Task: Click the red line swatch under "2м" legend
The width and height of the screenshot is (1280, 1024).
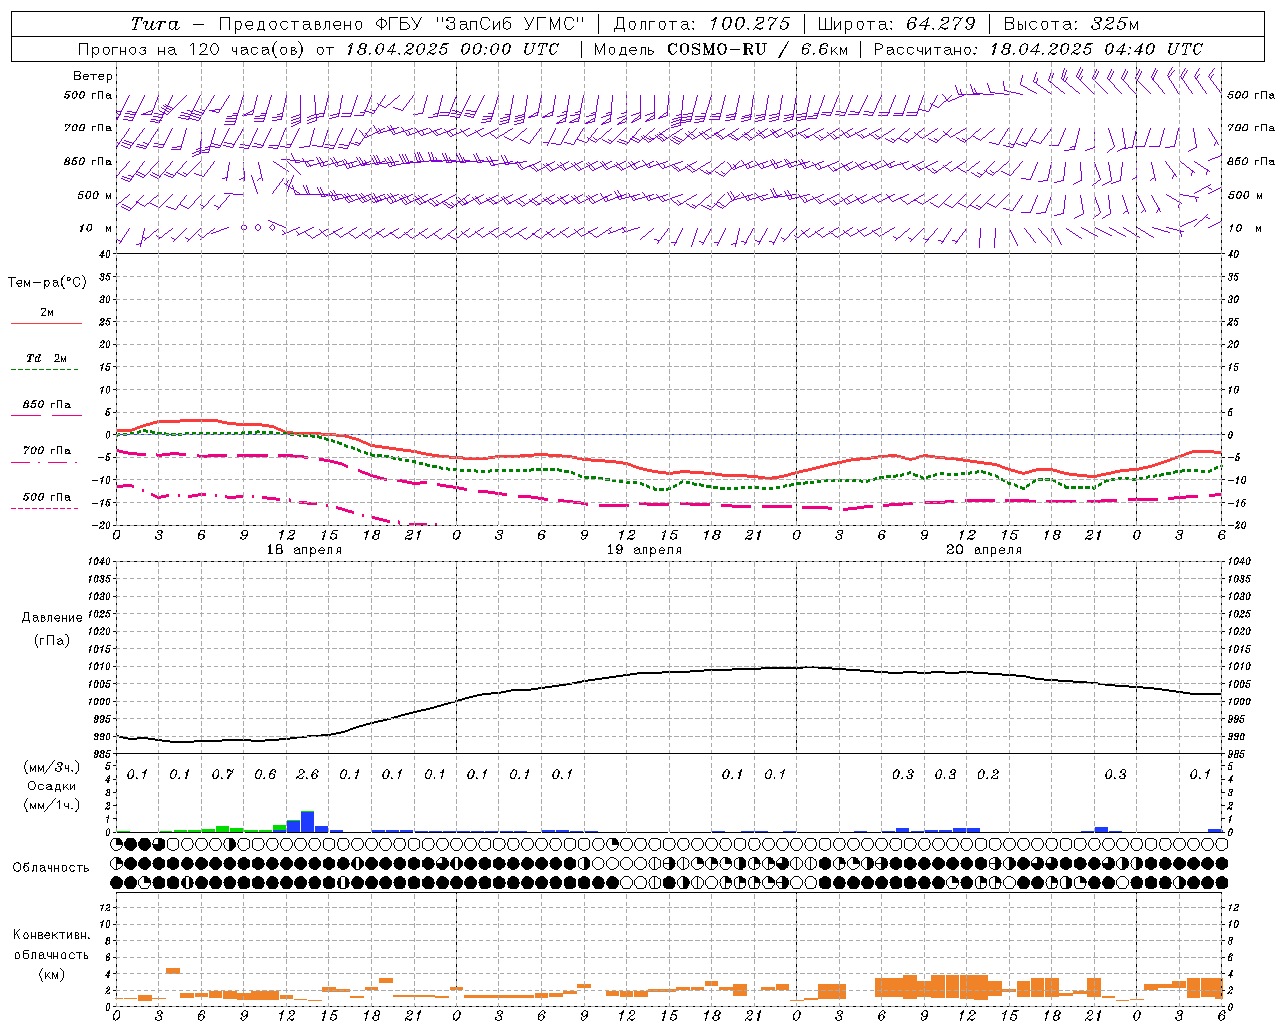Action: (x=46, y=324)
